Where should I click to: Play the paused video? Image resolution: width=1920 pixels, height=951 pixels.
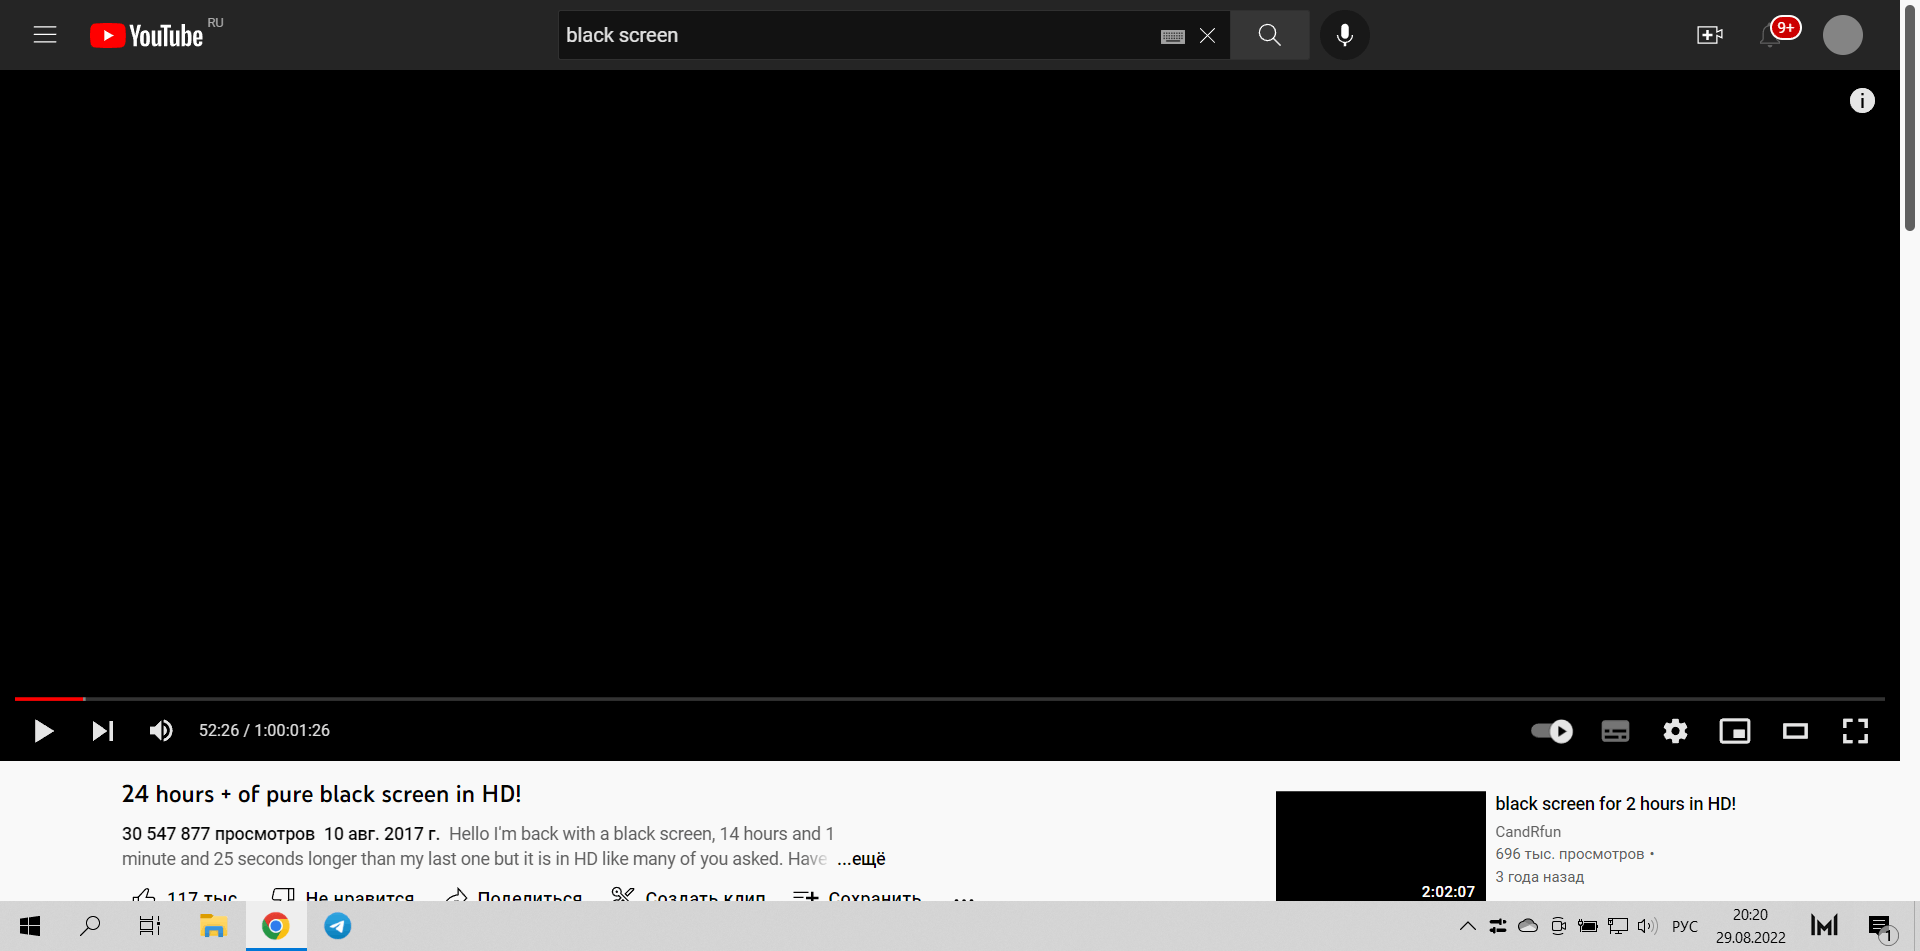click(x=43, y=731)
